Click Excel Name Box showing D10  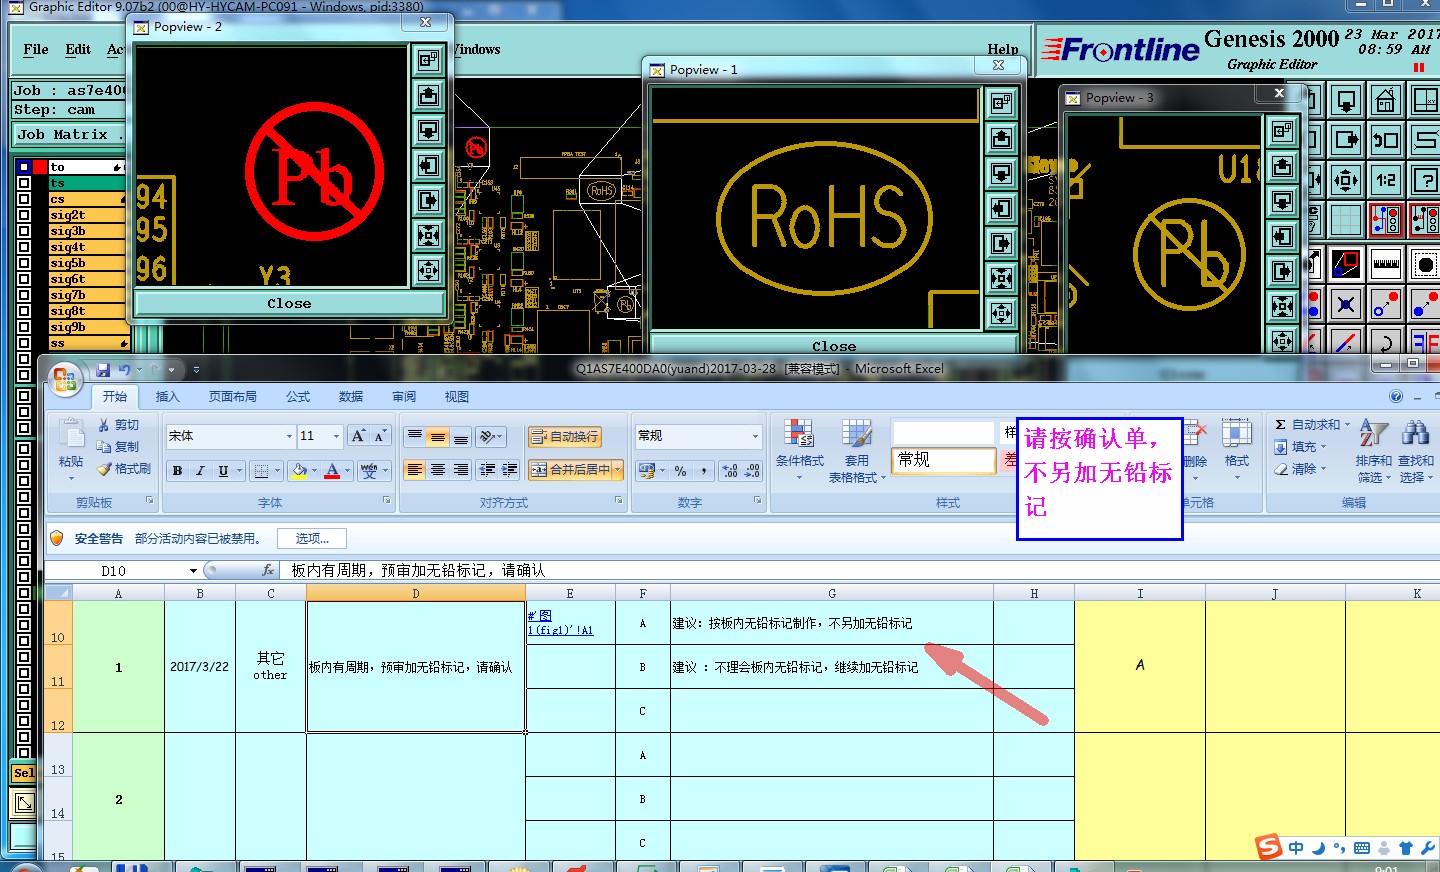pos(115,571)
